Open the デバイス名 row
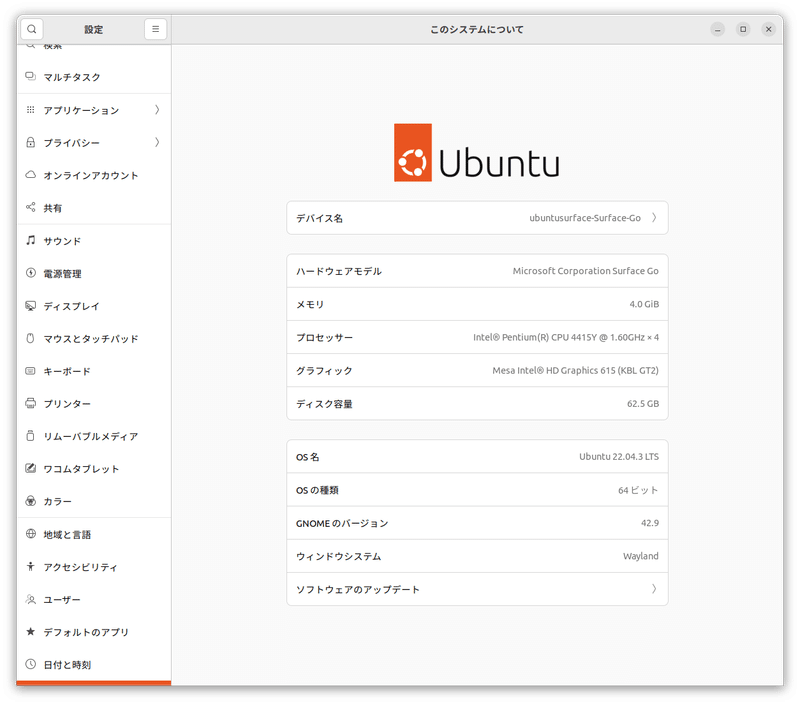The height and width of the screenshot is (704, 800). [477, 218]
